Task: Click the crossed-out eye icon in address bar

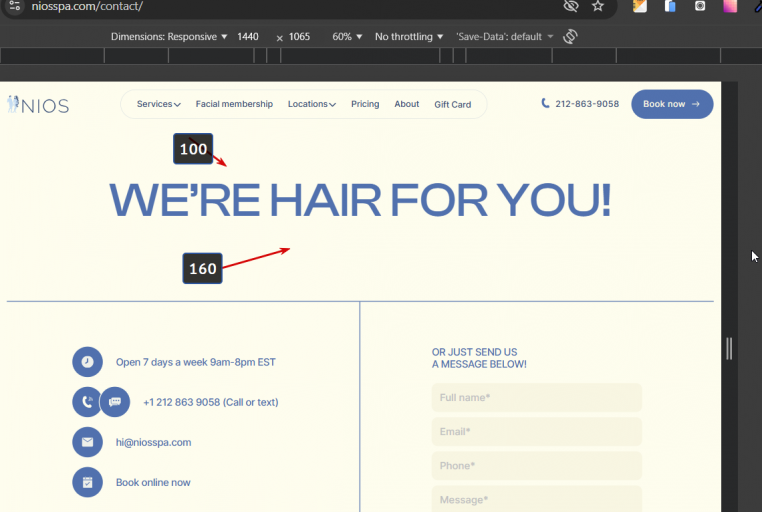Action: (x=571, y=6)
